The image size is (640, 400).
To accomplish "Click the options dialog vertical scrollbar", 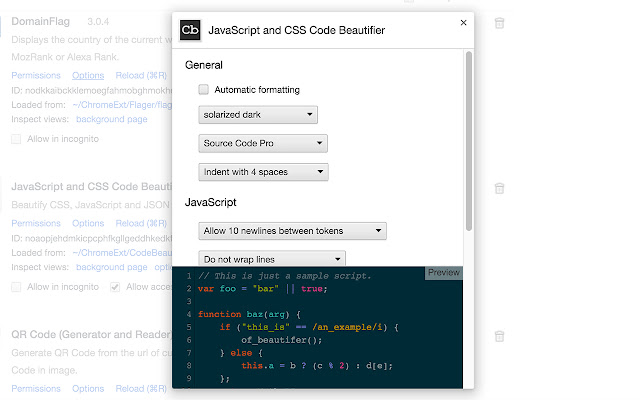I will point(468,140).
